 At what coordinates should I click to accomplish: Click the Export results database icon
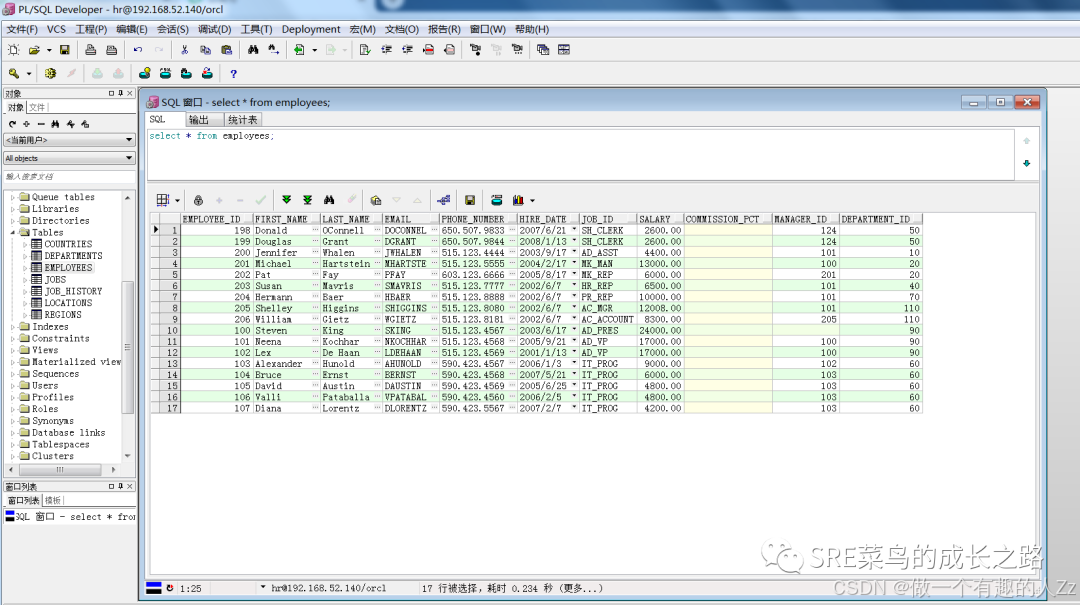coord(497,200)
